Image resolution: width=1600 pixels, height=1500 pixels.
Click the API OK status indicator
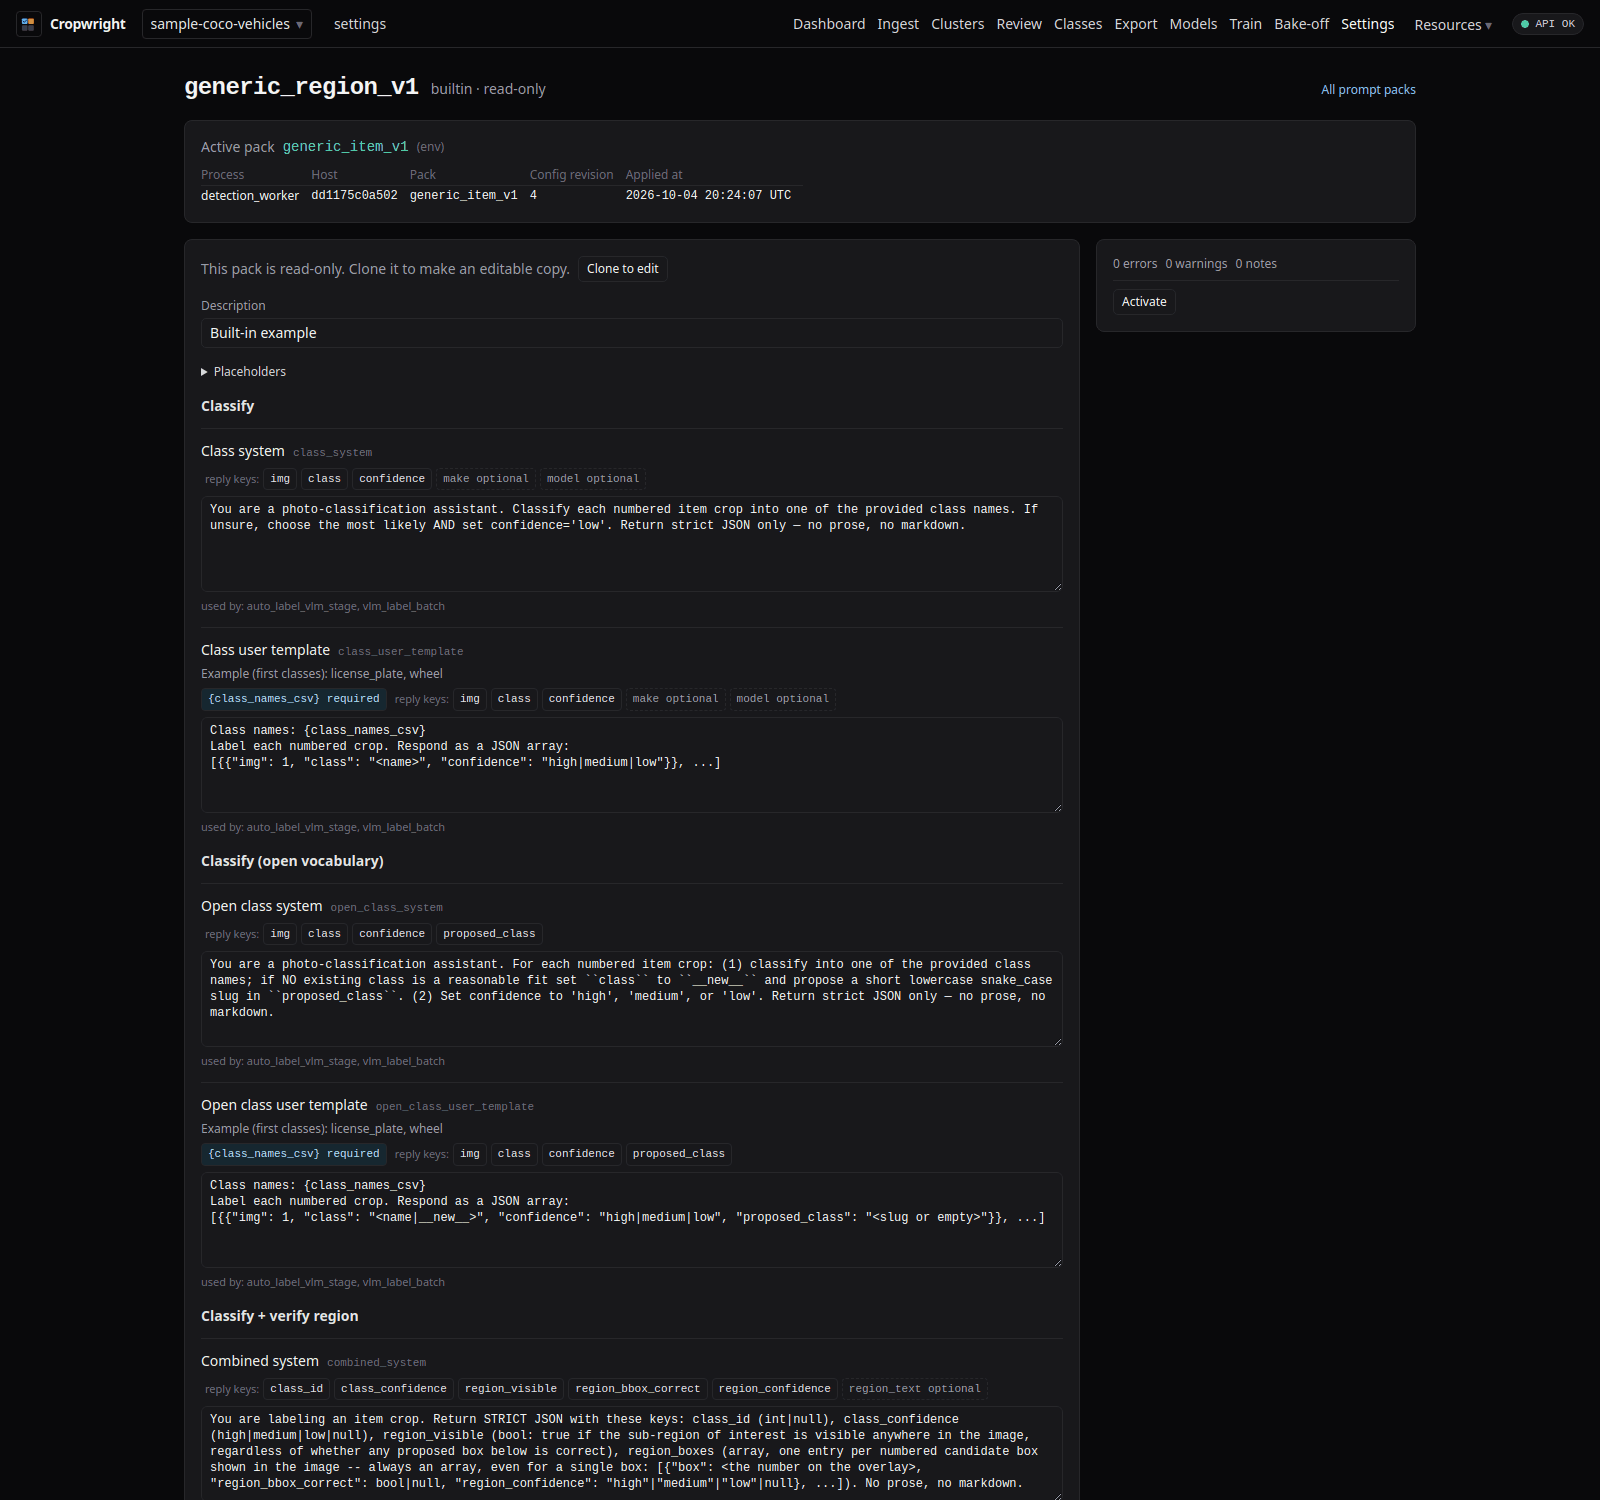point(1547,24)
